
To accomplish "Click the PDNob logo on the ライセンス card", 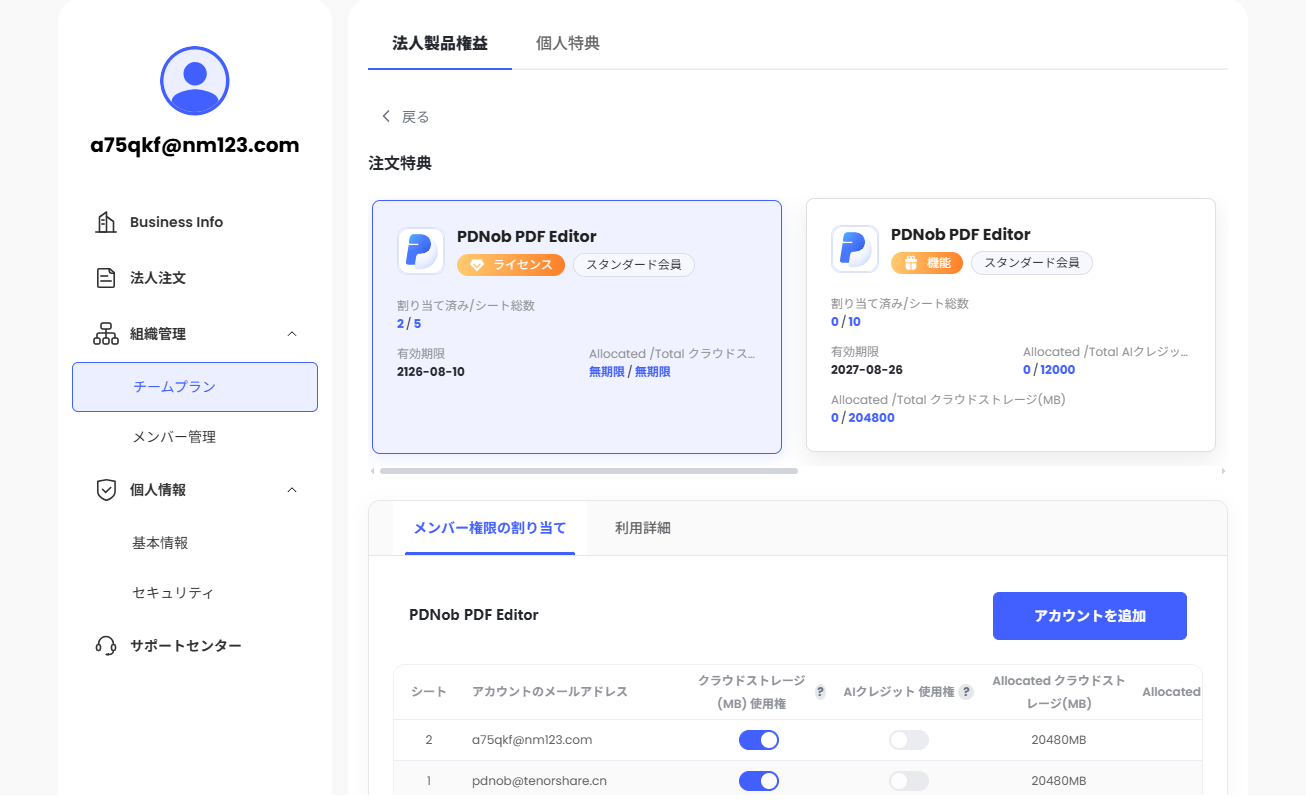I will 421,251.
